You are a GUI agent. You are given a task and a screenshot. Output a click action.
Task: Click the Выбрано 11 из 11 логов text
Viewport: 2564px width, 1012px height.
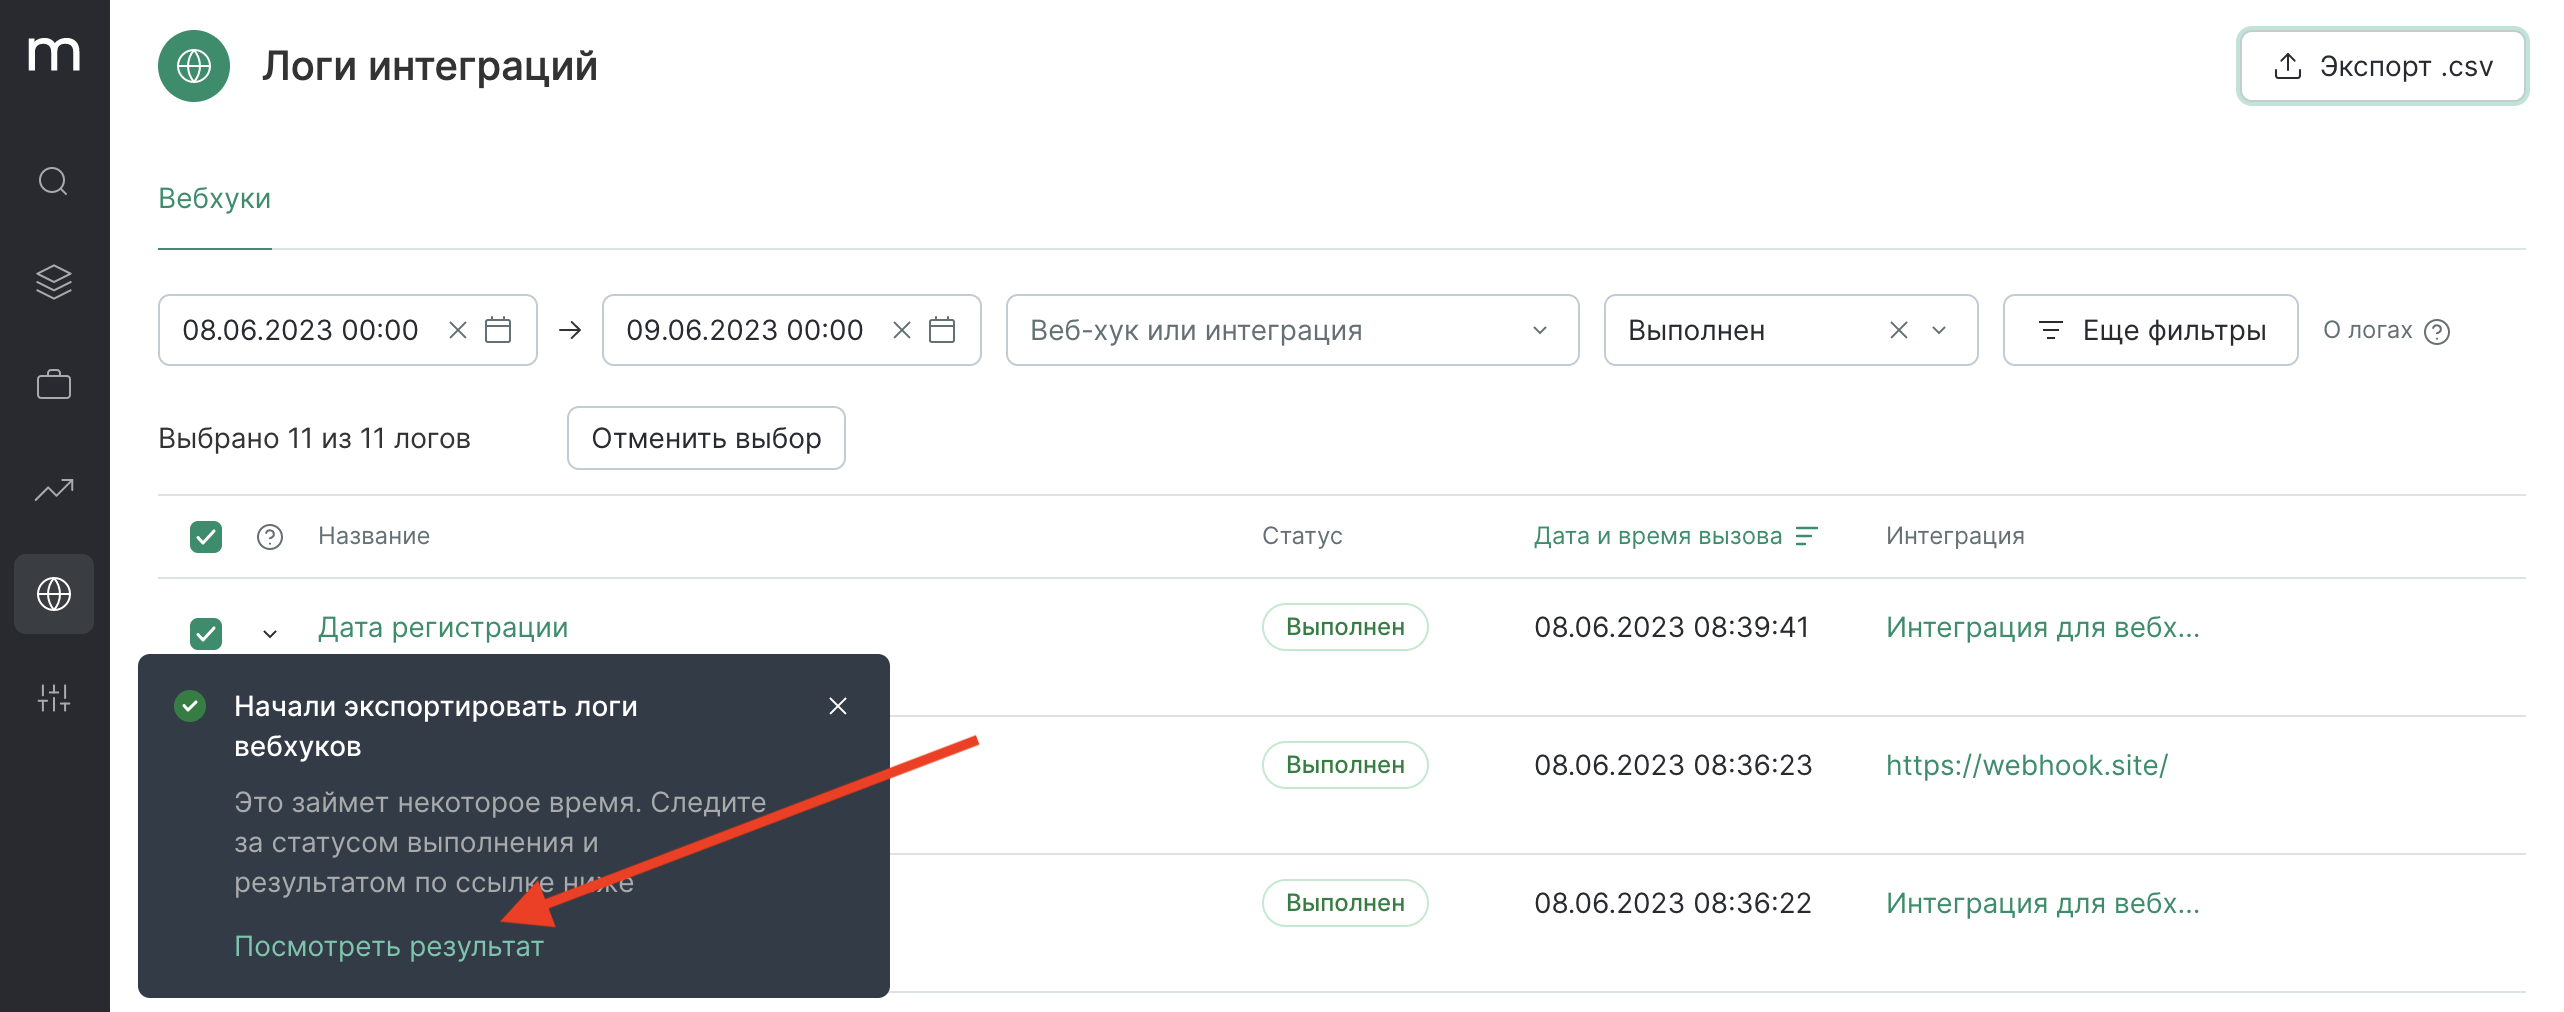(314, 438)
